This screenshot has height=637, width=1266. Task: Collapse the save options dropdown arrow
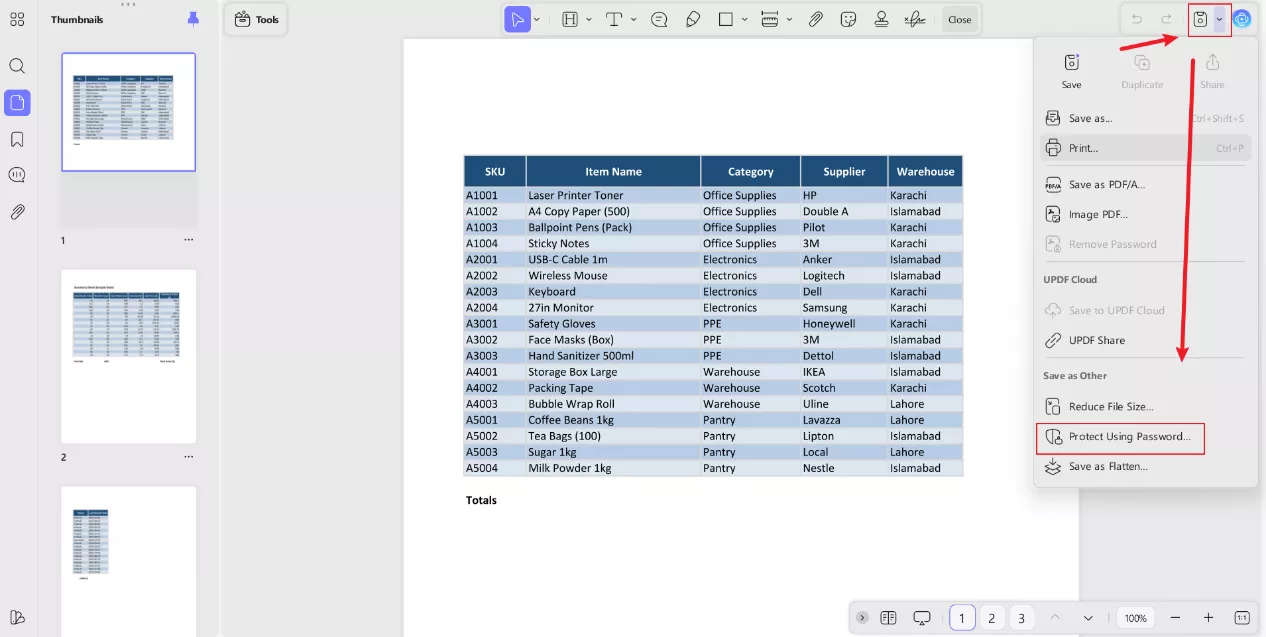coord(1219,19)
